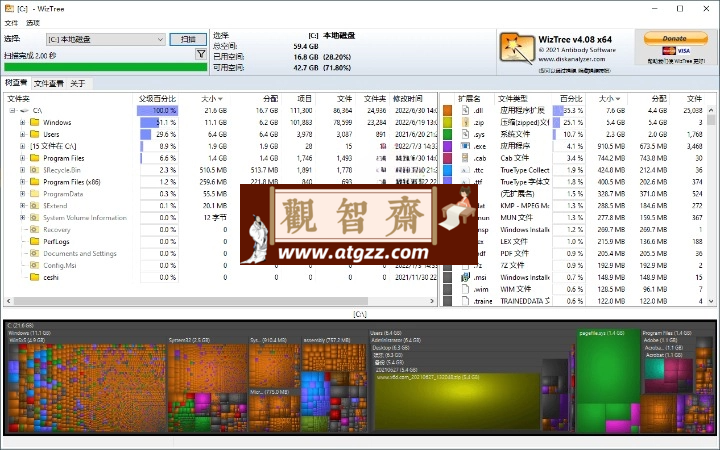Click the .wim file type icon
The height and width of the screenshot is (450, 720).
465,289
